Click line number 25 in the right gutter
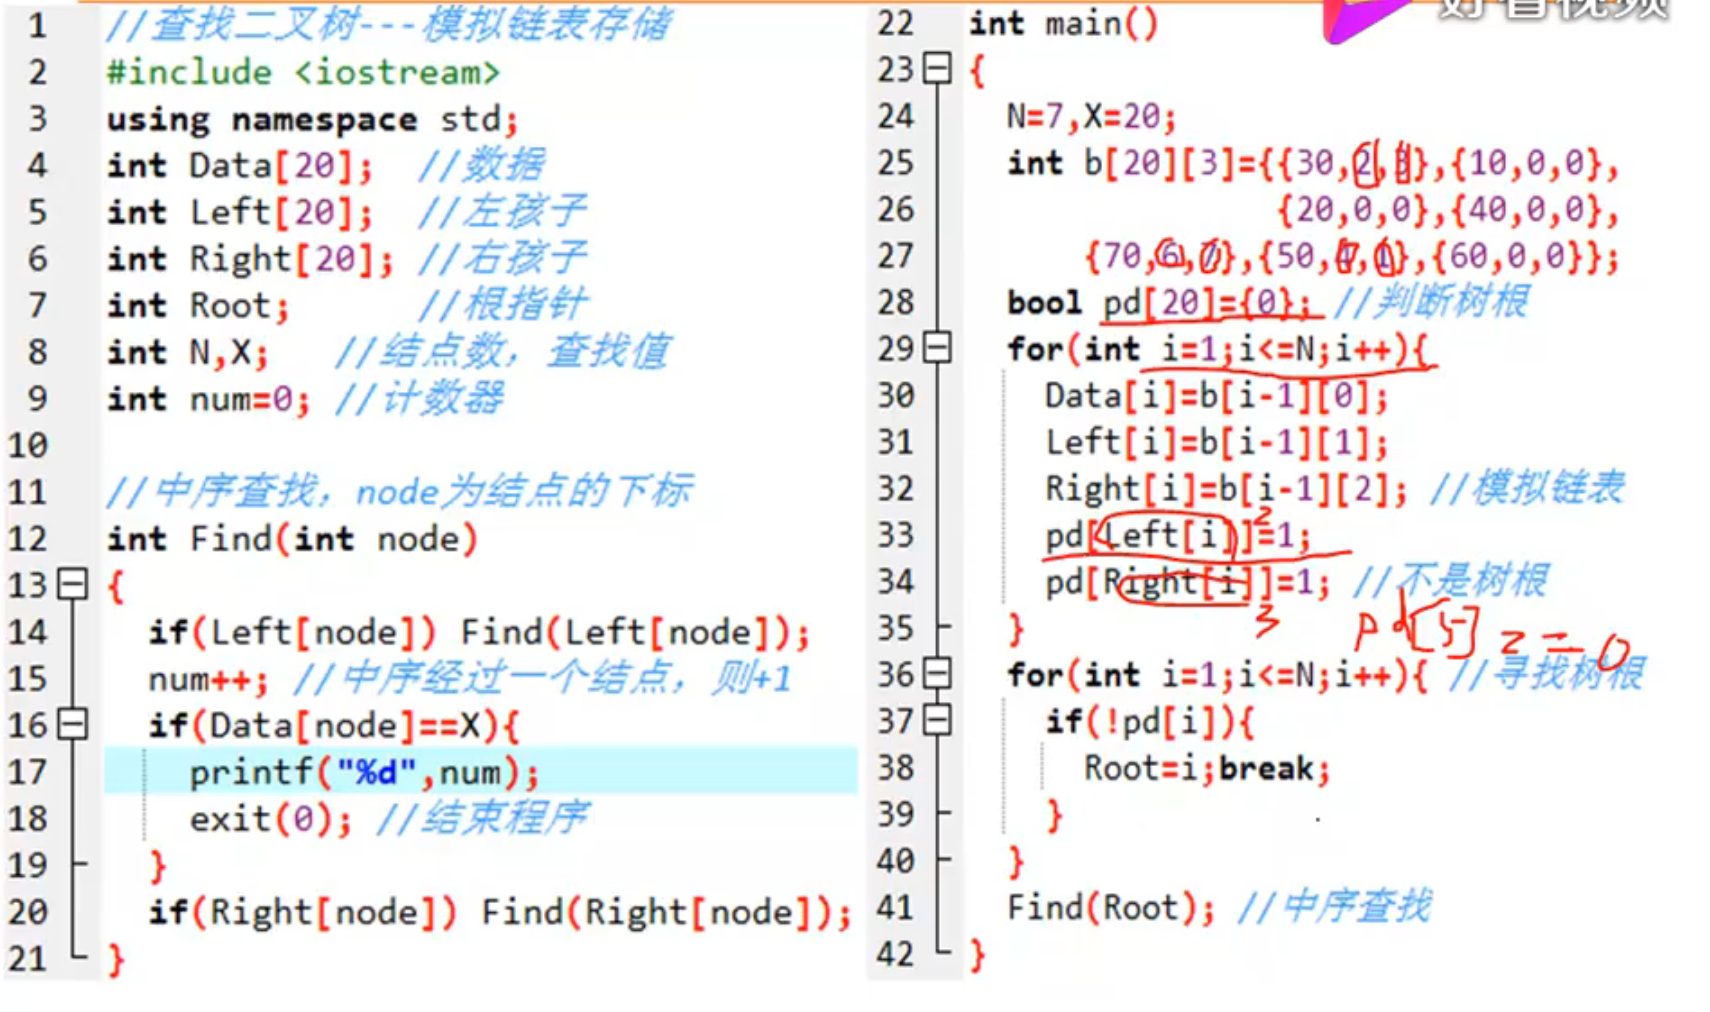This screenshot has height=1012, width=1710. (x=896, y=164)
